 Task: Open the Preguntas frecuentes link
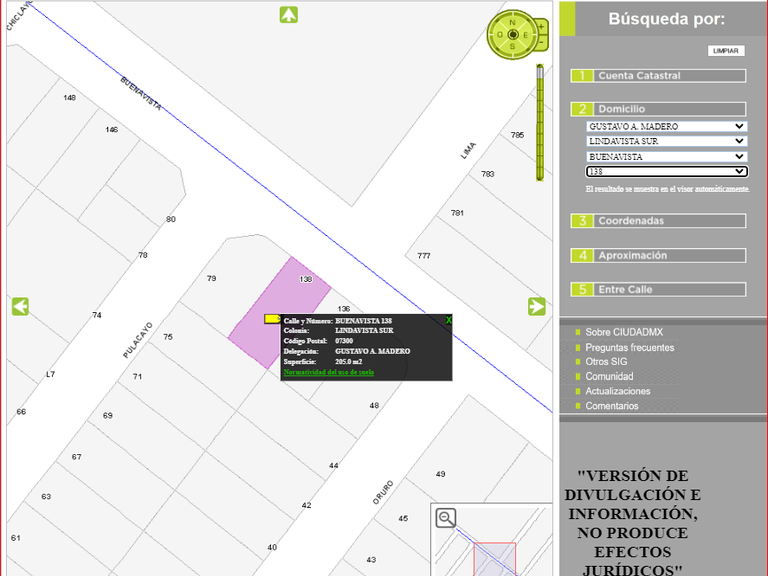[x=630, y=347]
